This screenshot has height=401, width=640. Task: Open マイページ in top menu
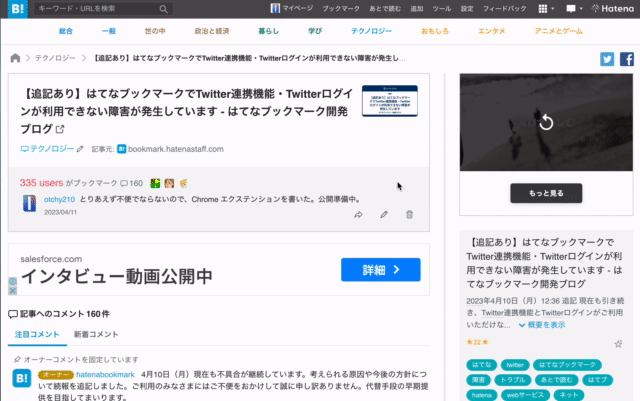(292, 8)
